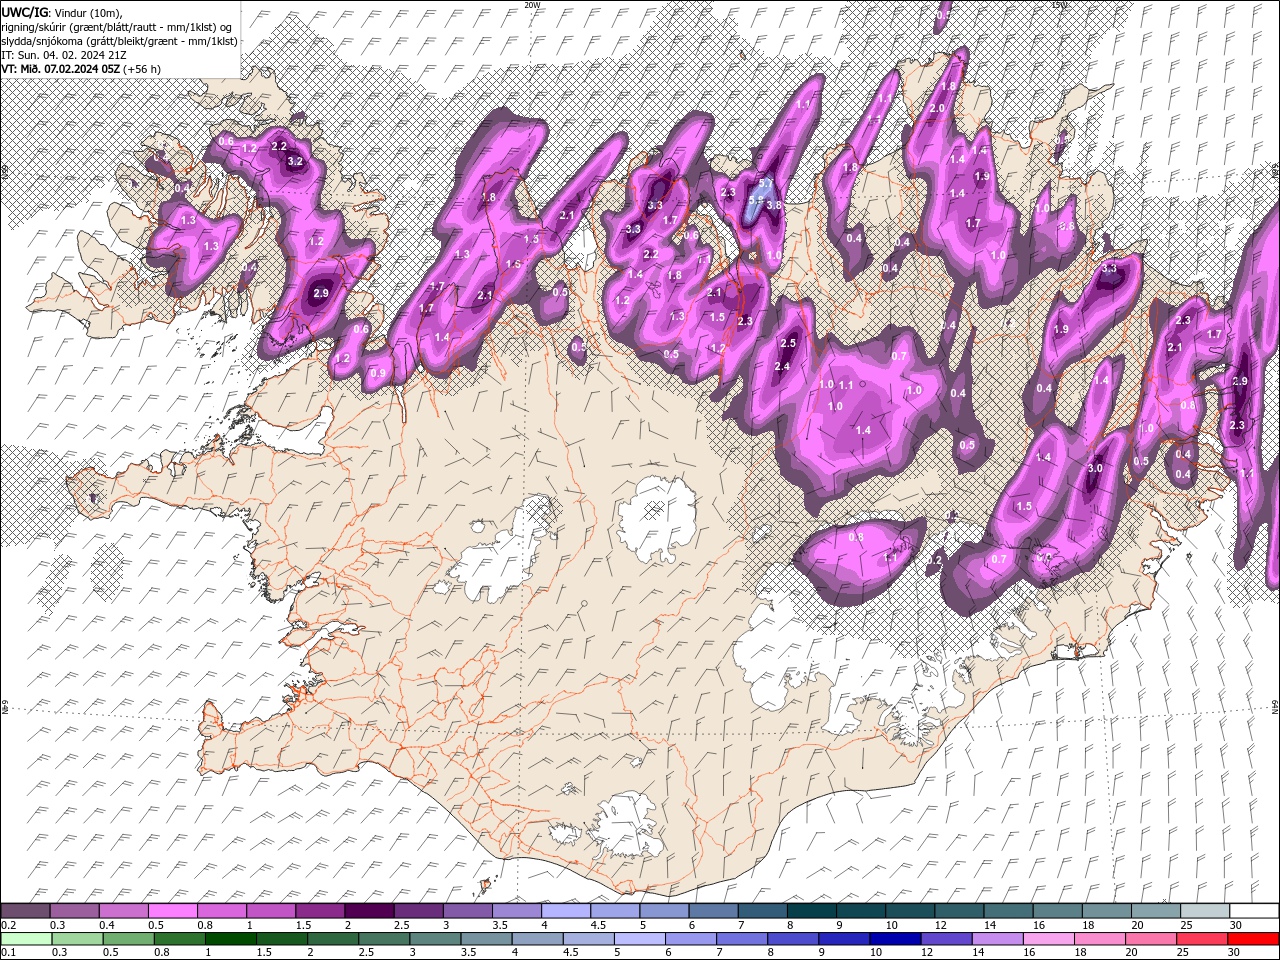
Task: Pick the dark green 1 mm rain swatch
Action: 230,939
